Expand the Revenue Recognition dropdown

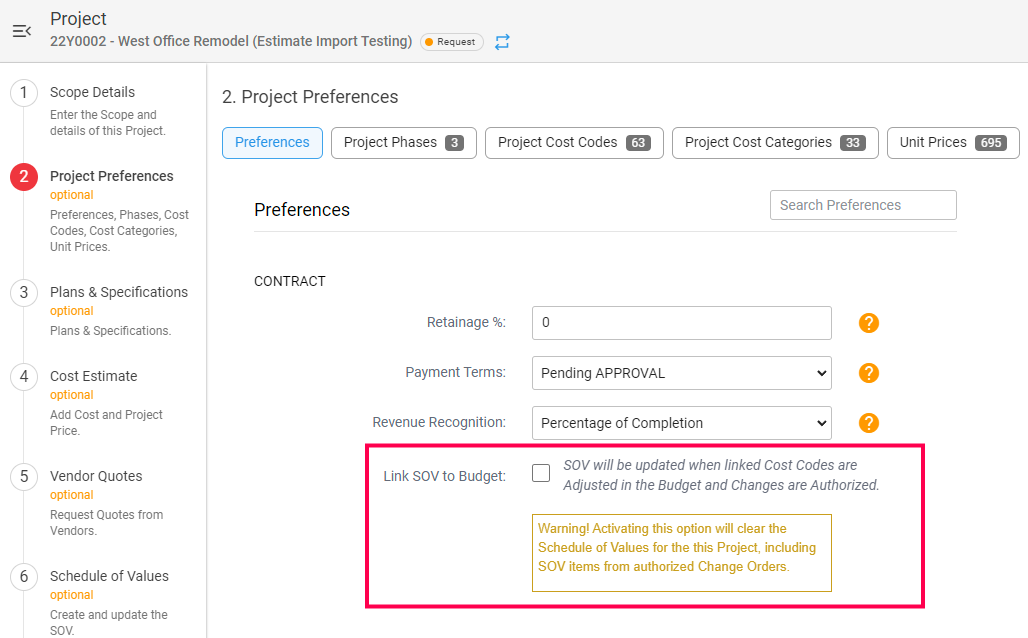(x=681, y=423)
